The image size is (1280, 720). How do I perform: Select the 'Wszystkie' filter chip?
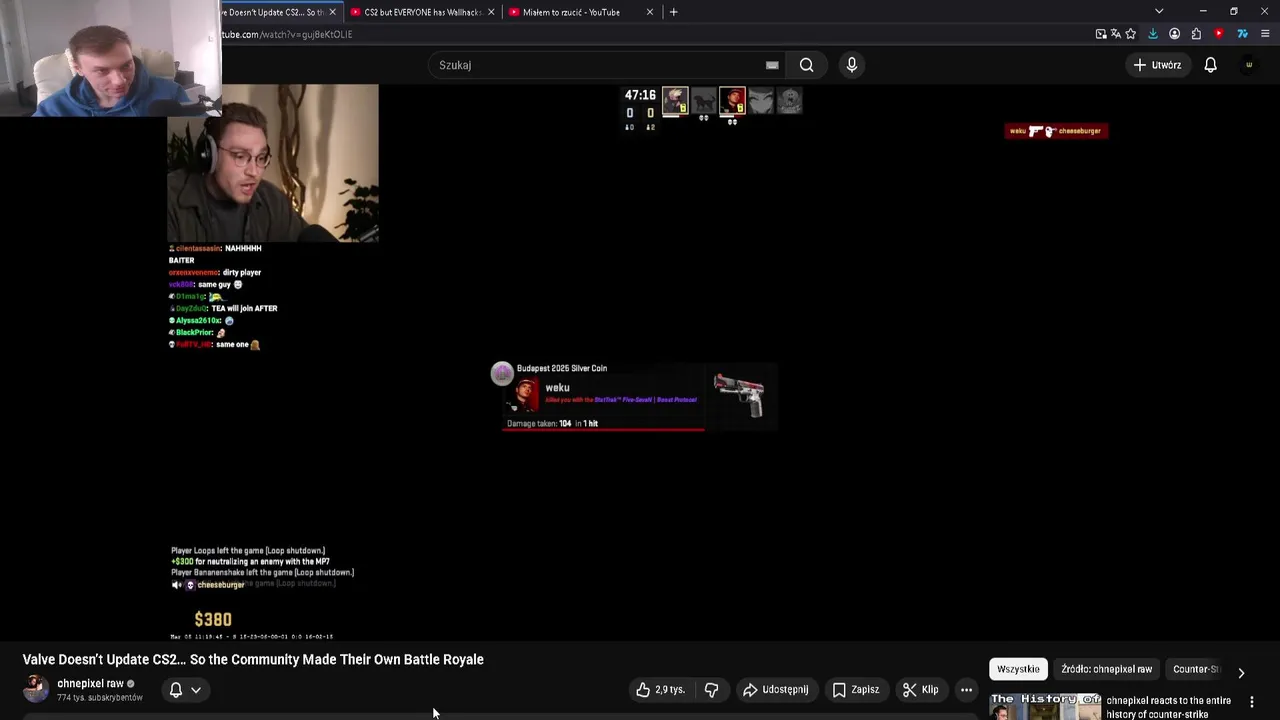click(x=1018, y=669)
